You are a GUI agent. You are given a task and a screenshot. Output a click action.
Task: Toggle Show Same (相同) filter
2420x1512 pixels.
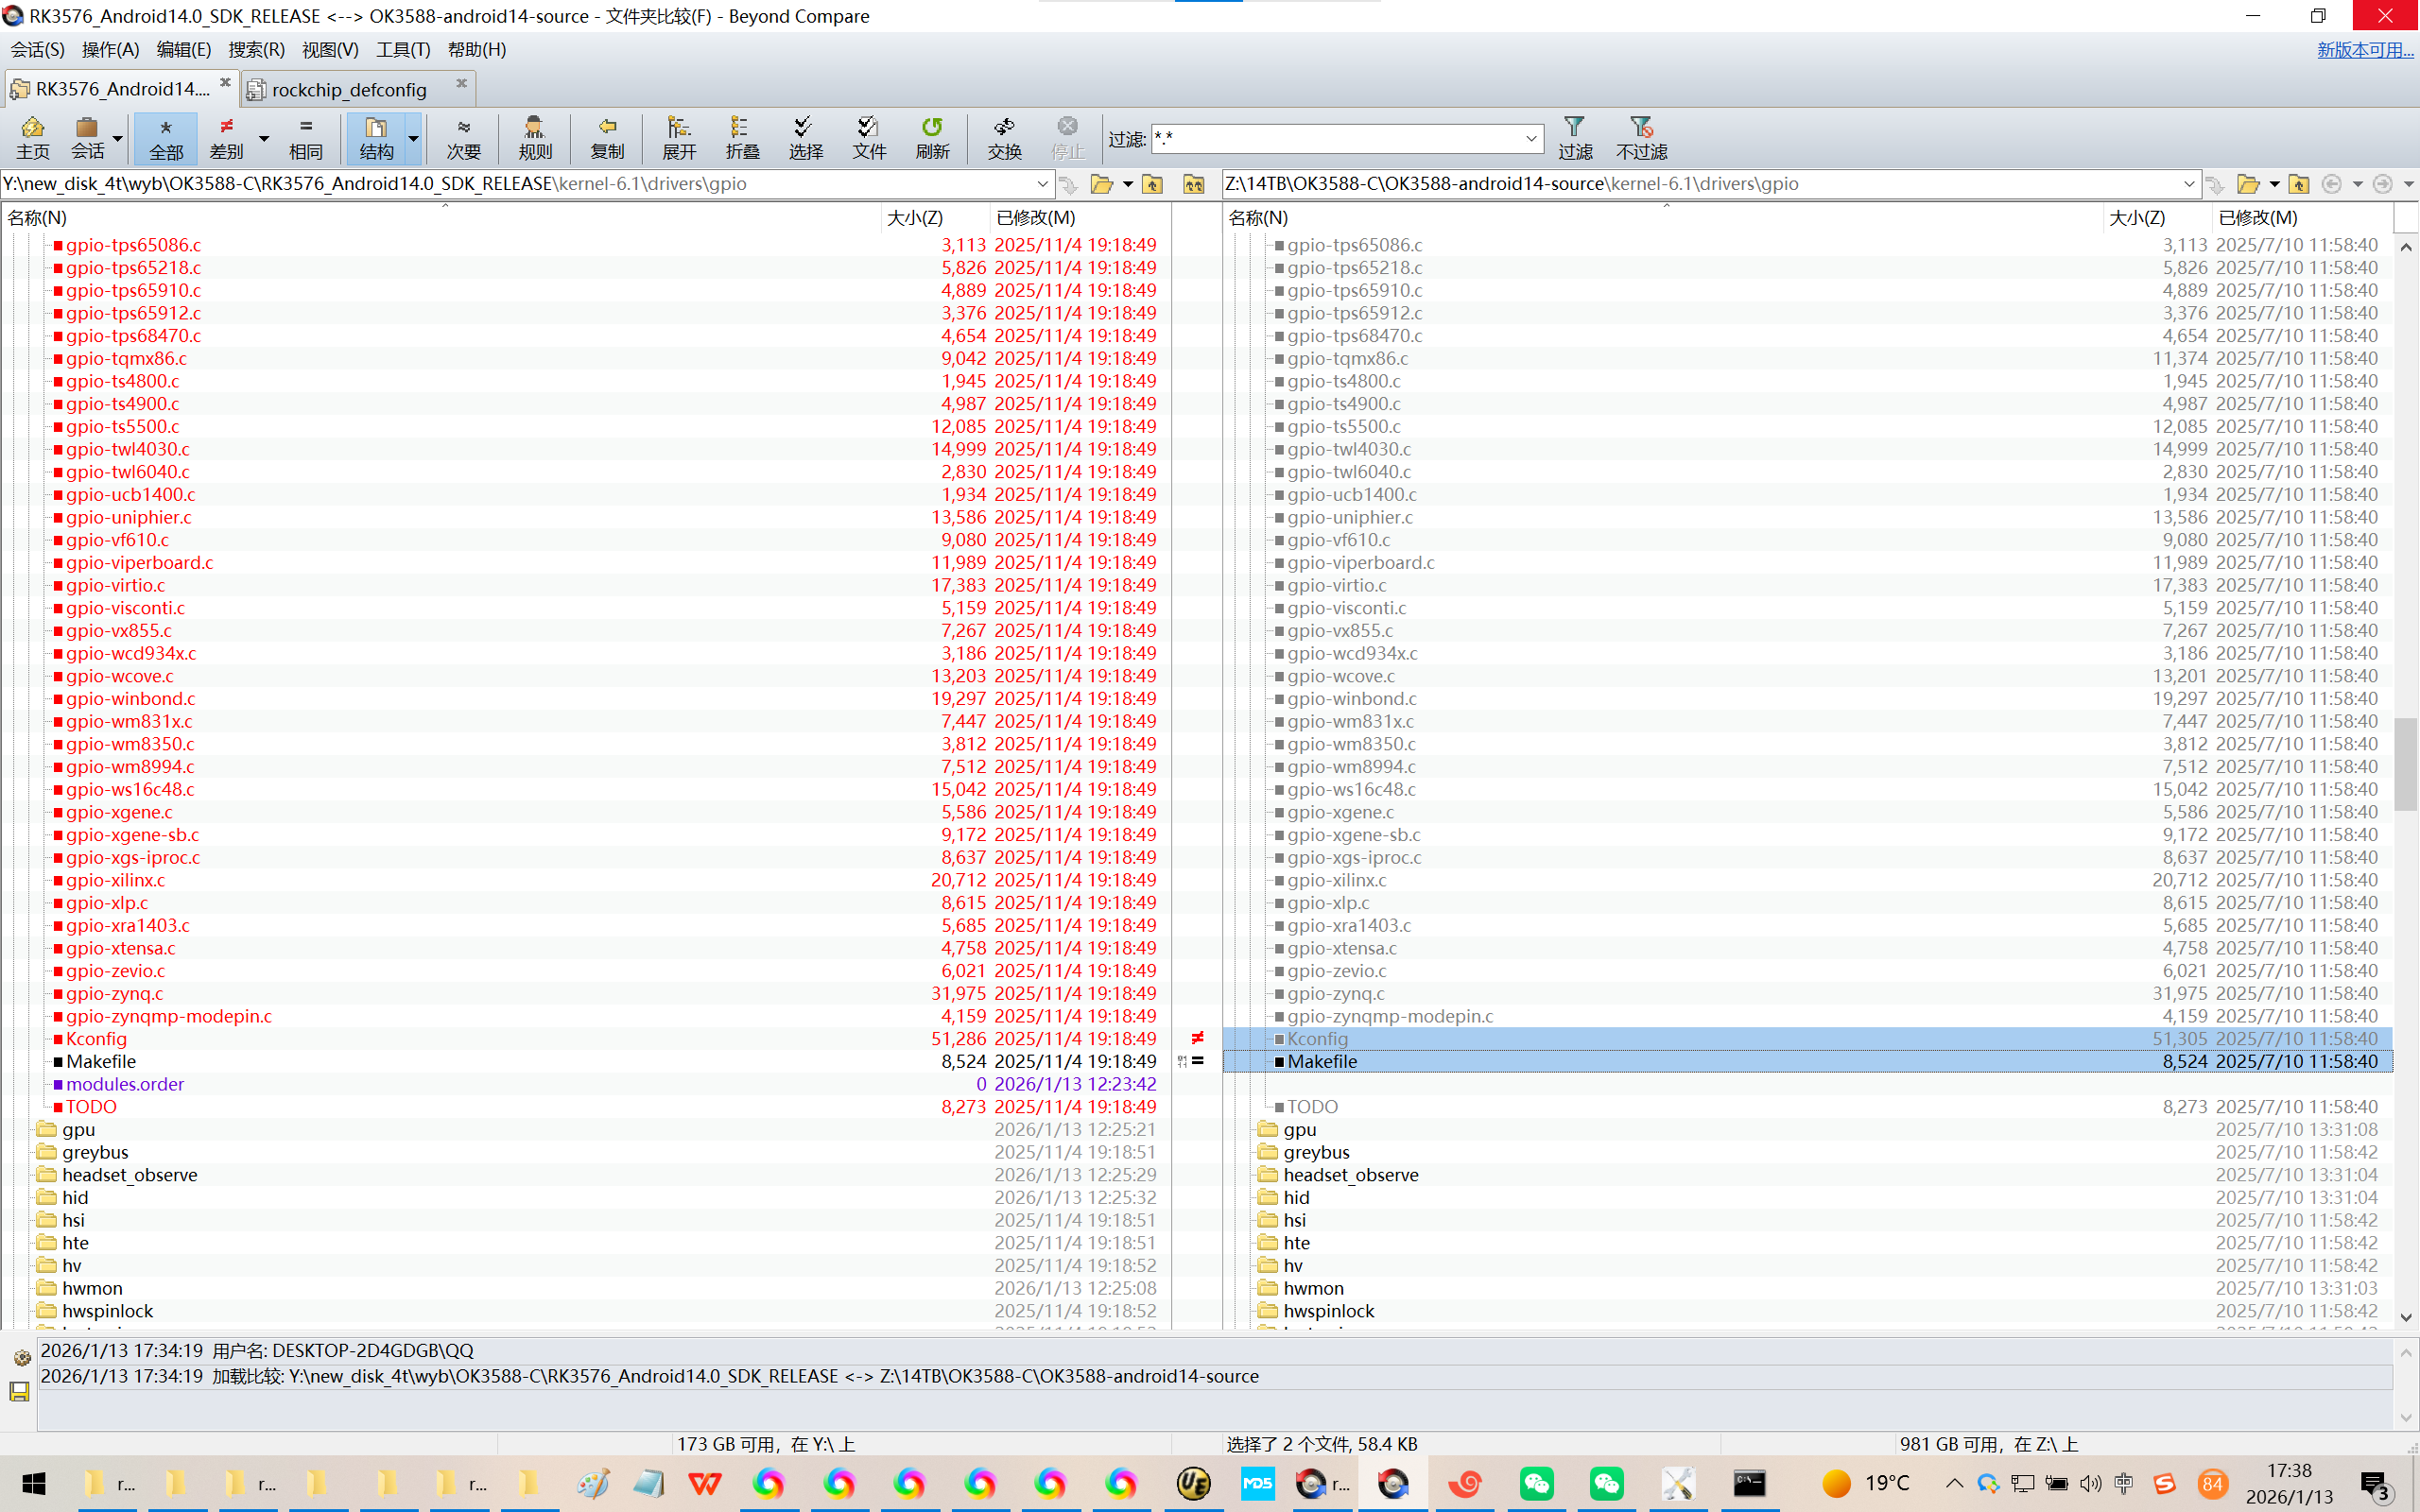pyautogui.click(x=305, y=137)
